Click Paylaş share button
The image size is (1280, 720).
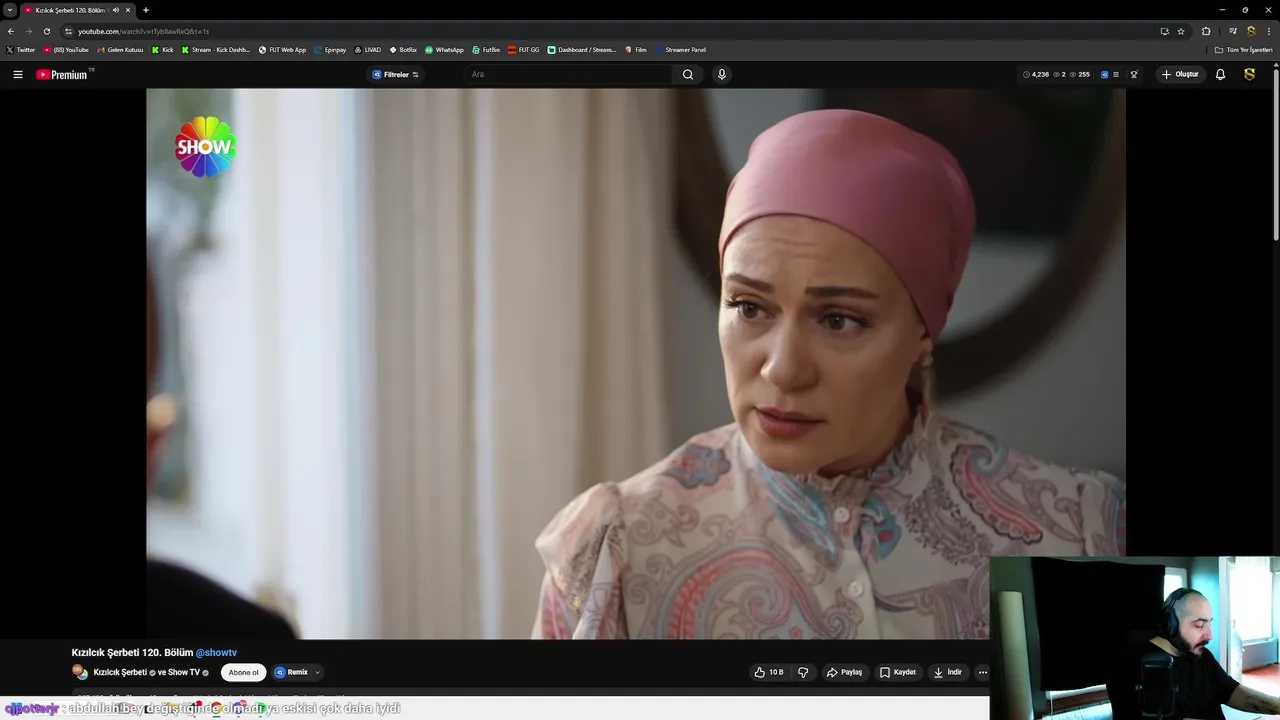(844, 672)
